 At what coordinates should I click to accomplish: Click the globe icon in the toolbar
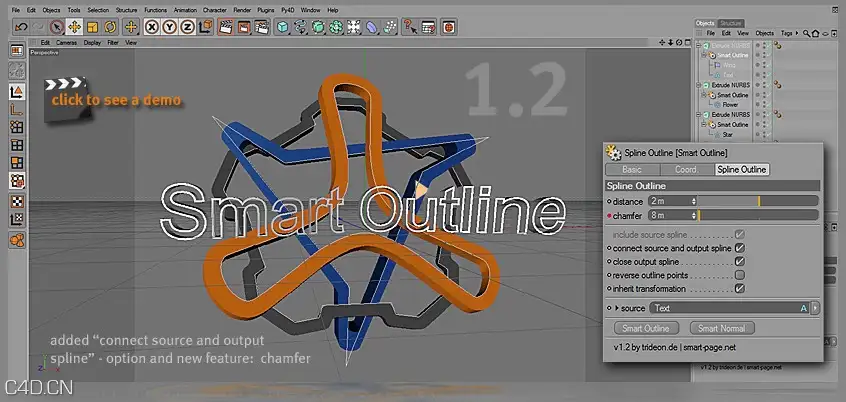coord(448,26)
